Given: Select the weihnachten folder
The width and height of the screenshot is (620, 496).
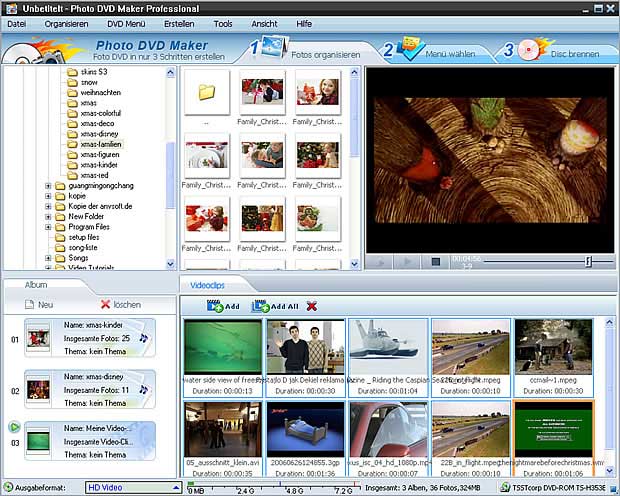Looking at the screenshot, I should click(x=100, y=93).
